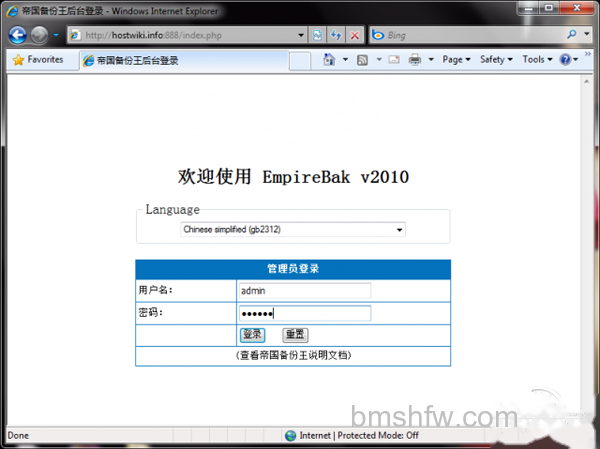The height and width of the screenshot is (449, 600).
Task: Click the Print icon
Action: coord(415,60)
